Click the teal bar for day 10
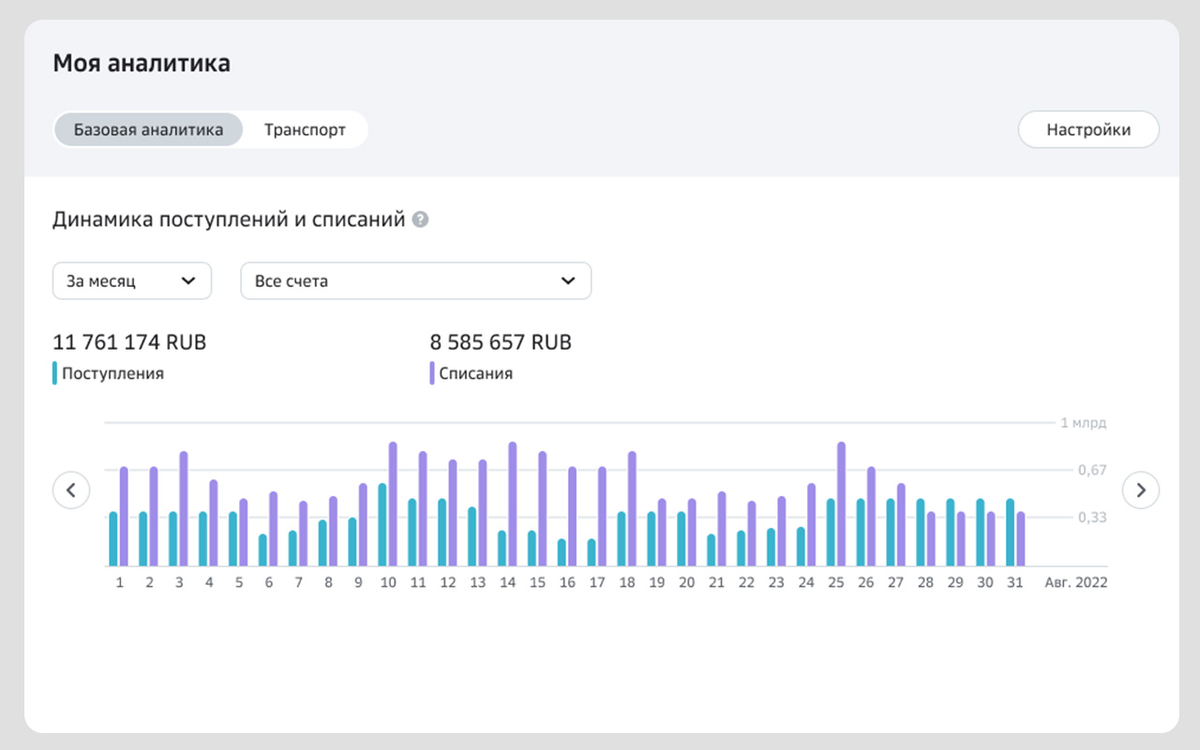Viewport: 1200px width, 750px height. click(382, 525)
